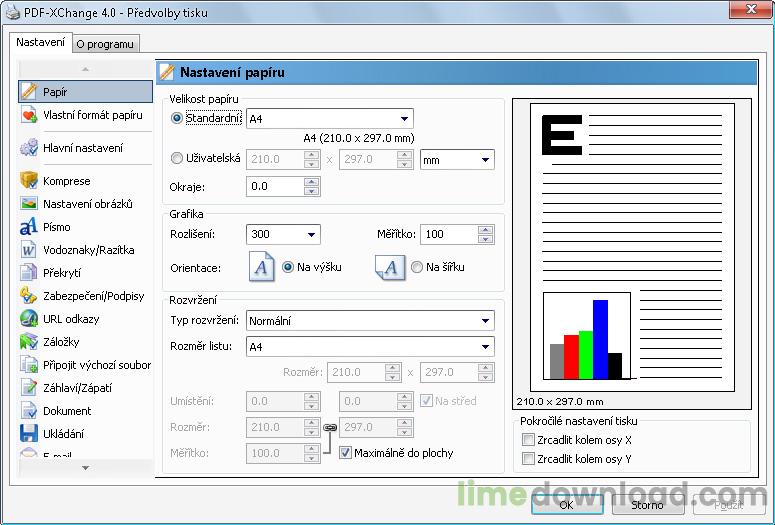
Task: Open Hlavní nastavení gears icon
Action: pos(29,148)
